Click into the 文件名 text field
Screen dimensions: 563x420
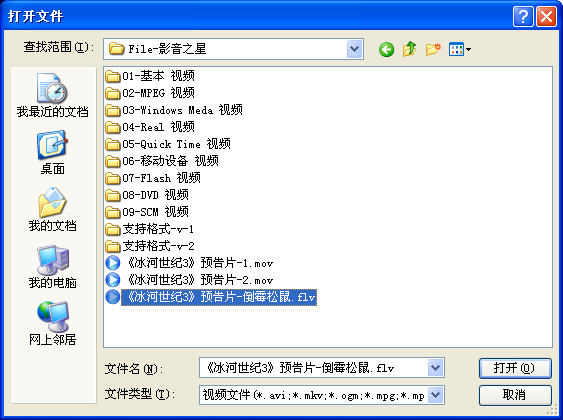pyautogui.click(x=314, y=368)
